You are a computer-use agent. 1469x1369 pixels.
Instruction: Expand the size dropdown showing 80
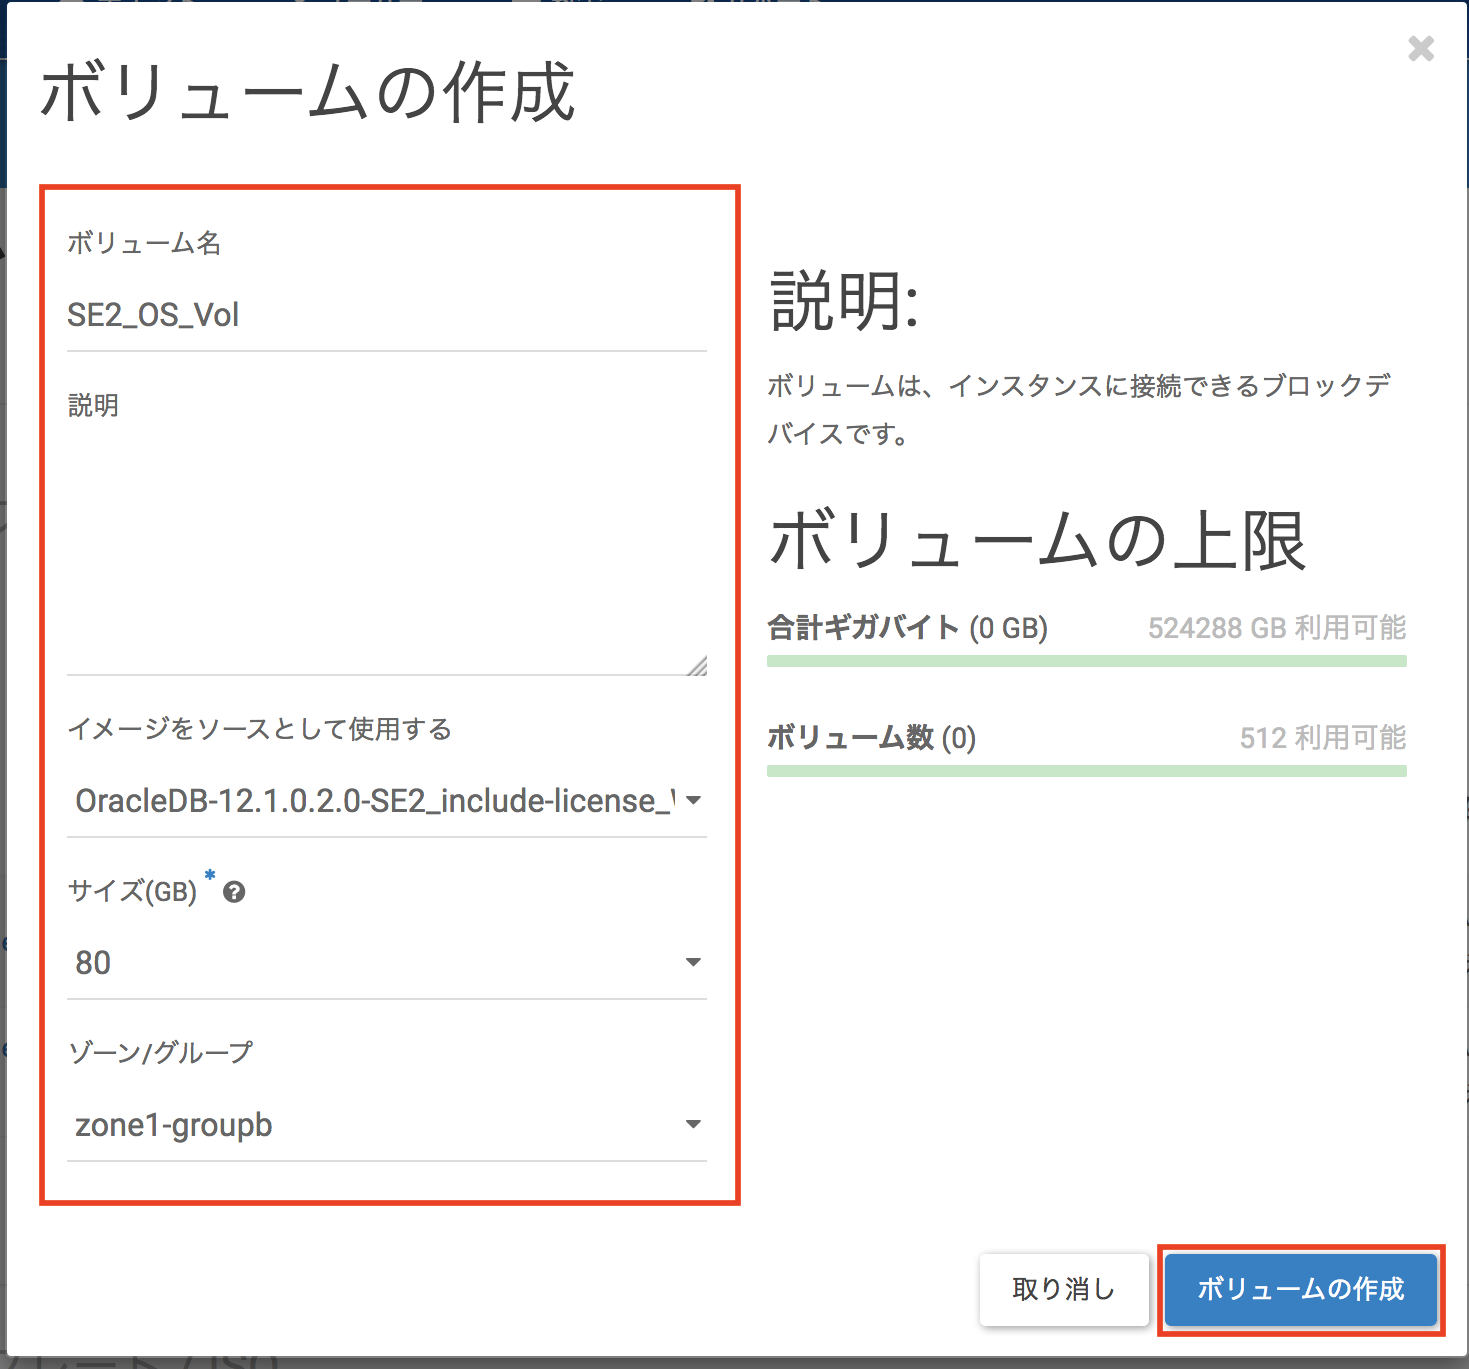point(386,963)
